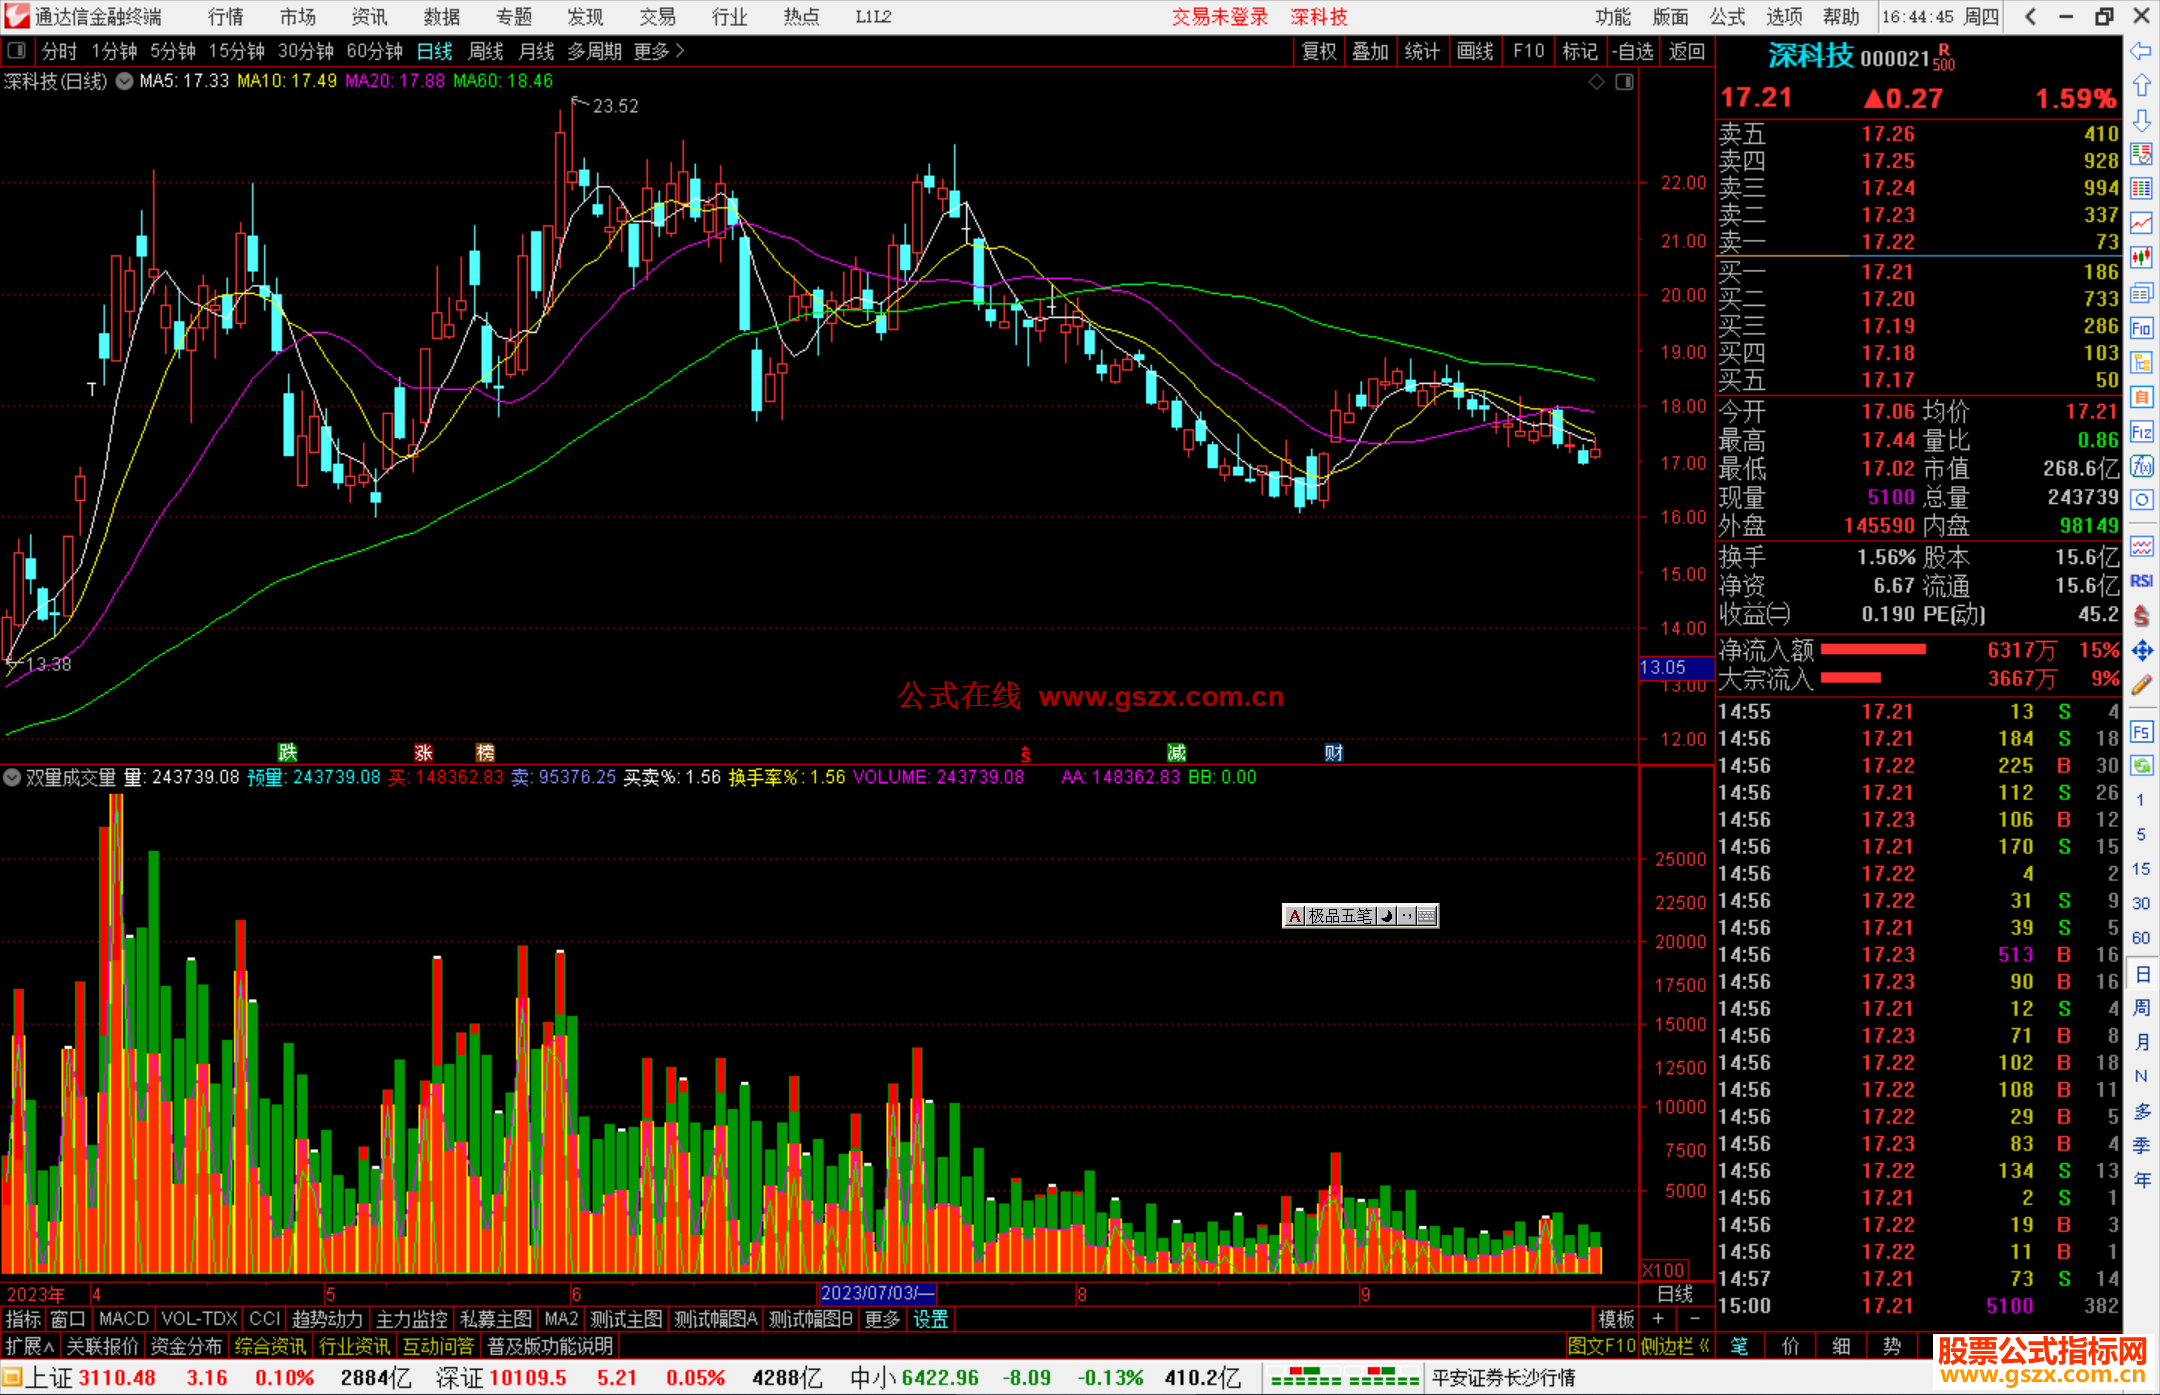
Task: Expand the 扩展 panel at bottom left
Action: click(29, 1346)
